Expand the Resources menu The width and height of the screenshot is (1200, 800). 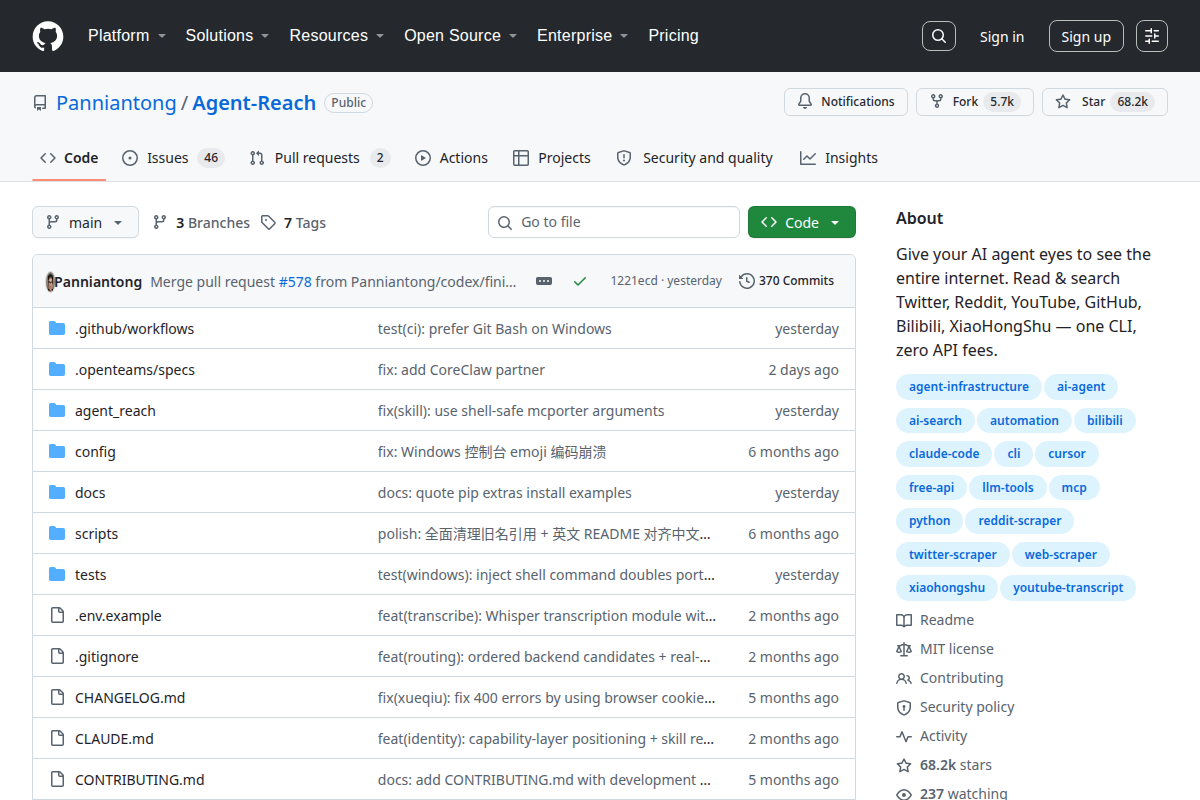(x=336, y=35)
